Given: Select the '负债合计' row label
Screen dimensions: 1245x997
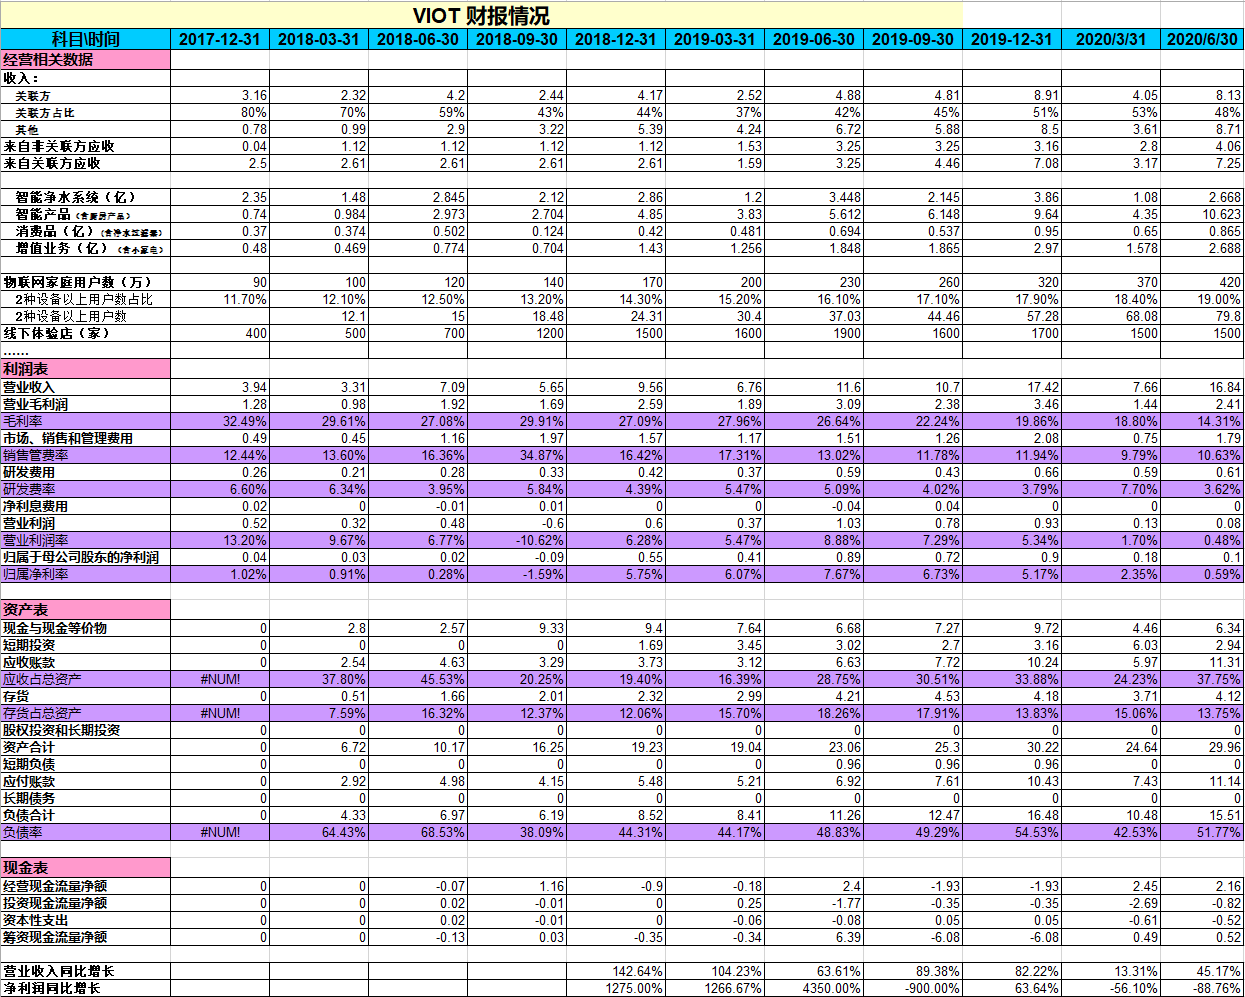Looking at the screenshot, I should (x=29, y=815).
